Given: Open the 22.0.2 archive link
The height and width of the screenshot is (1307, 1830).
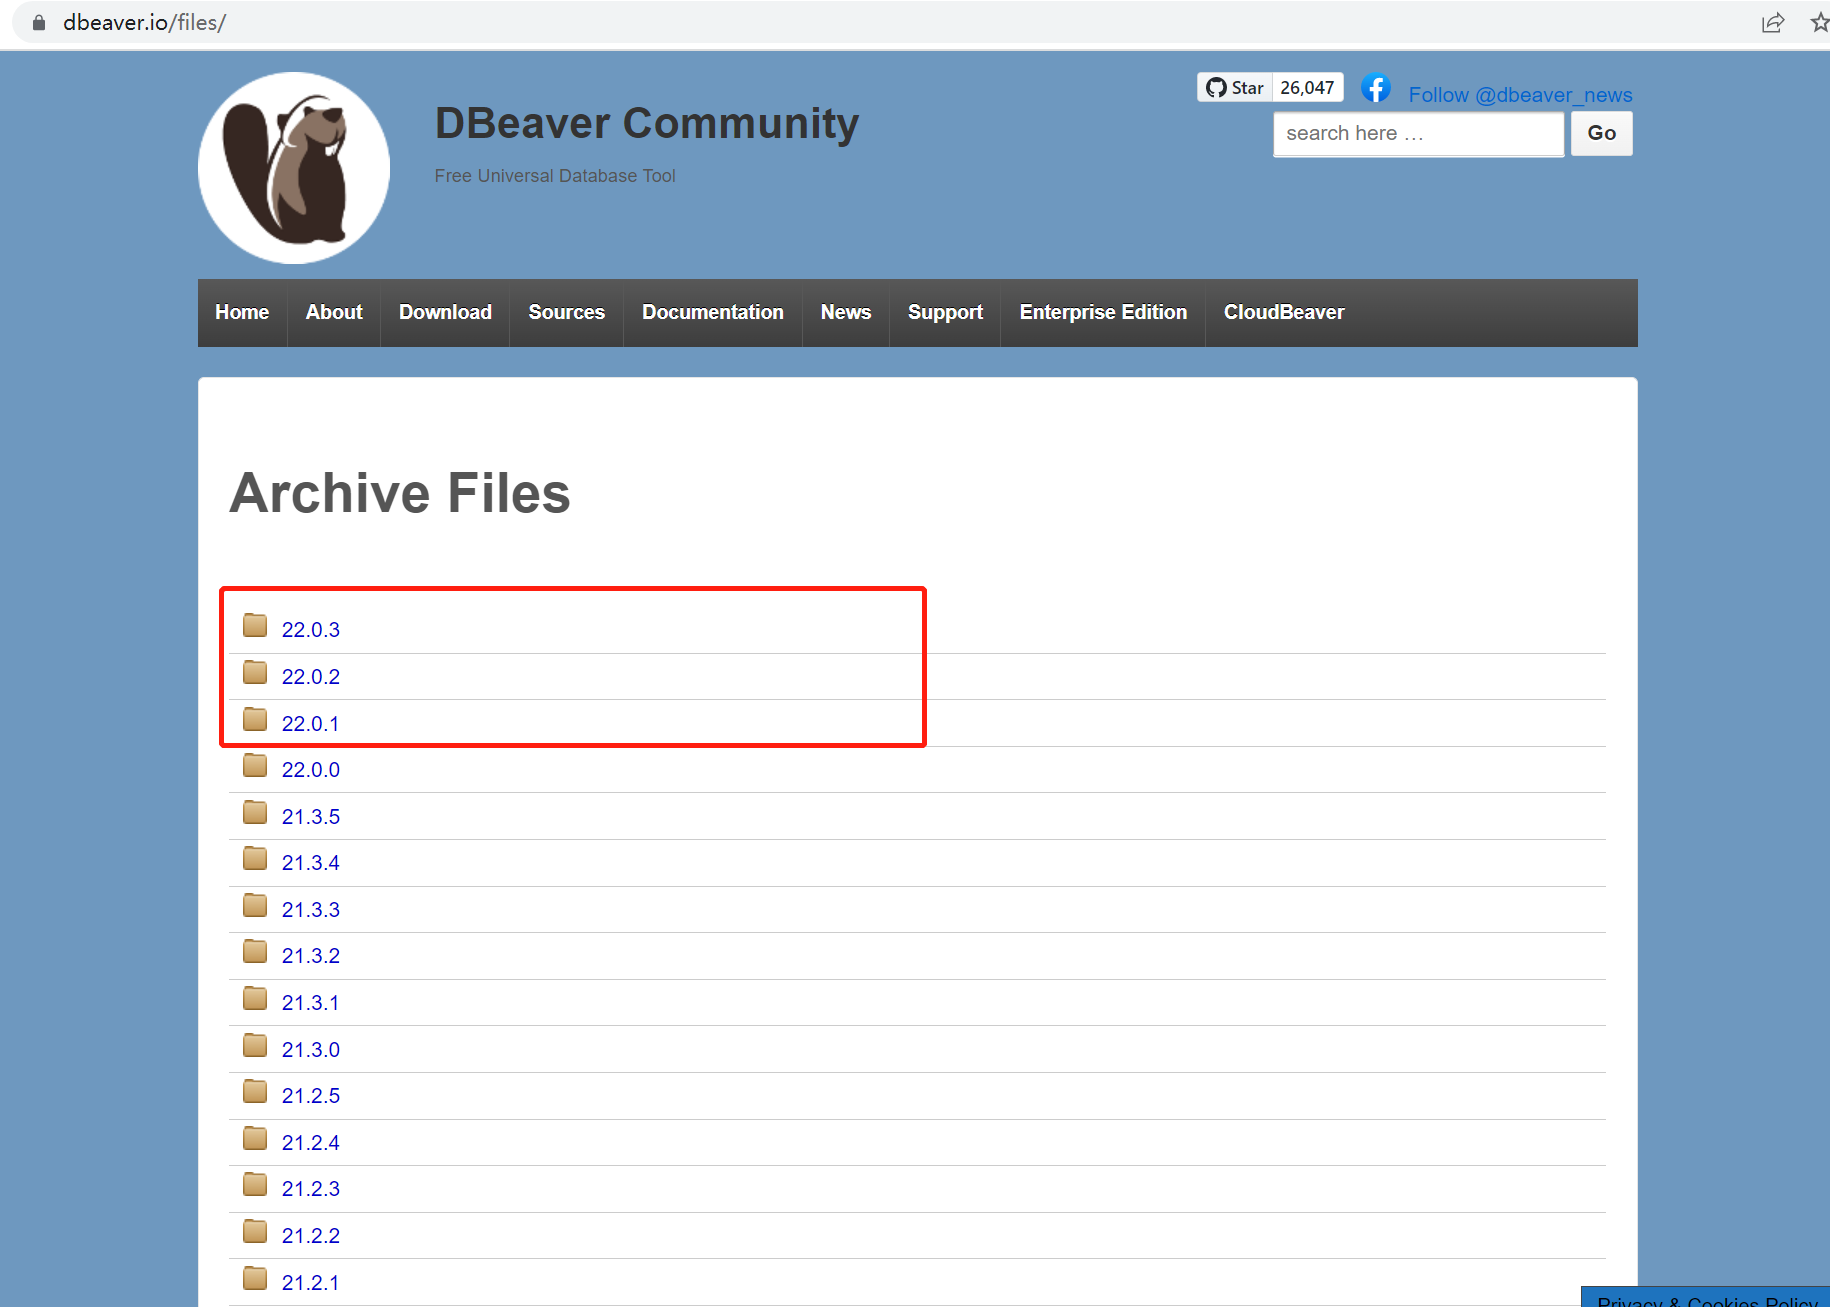Looking at the screenshot, I should pyautogui.click(x=311, y=676).
